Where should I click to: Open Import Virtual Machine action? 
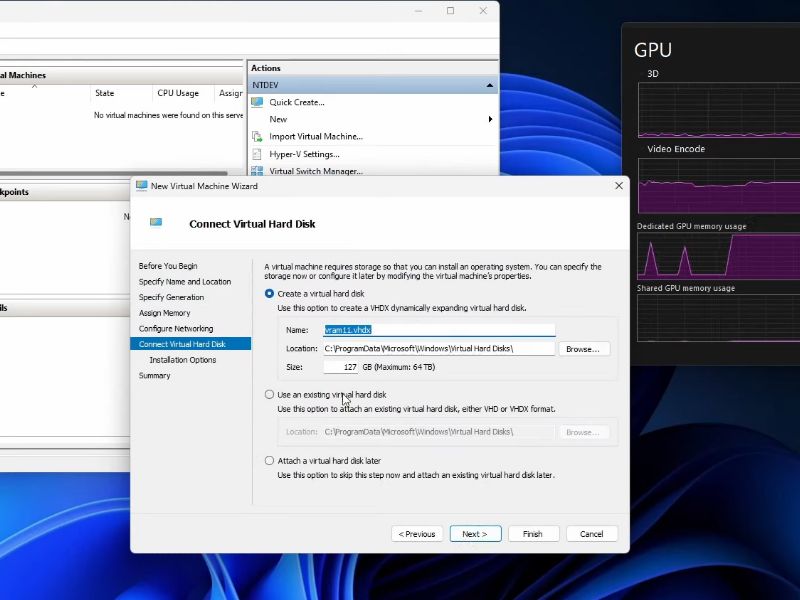pyautogui.click(x=316, y=136)
